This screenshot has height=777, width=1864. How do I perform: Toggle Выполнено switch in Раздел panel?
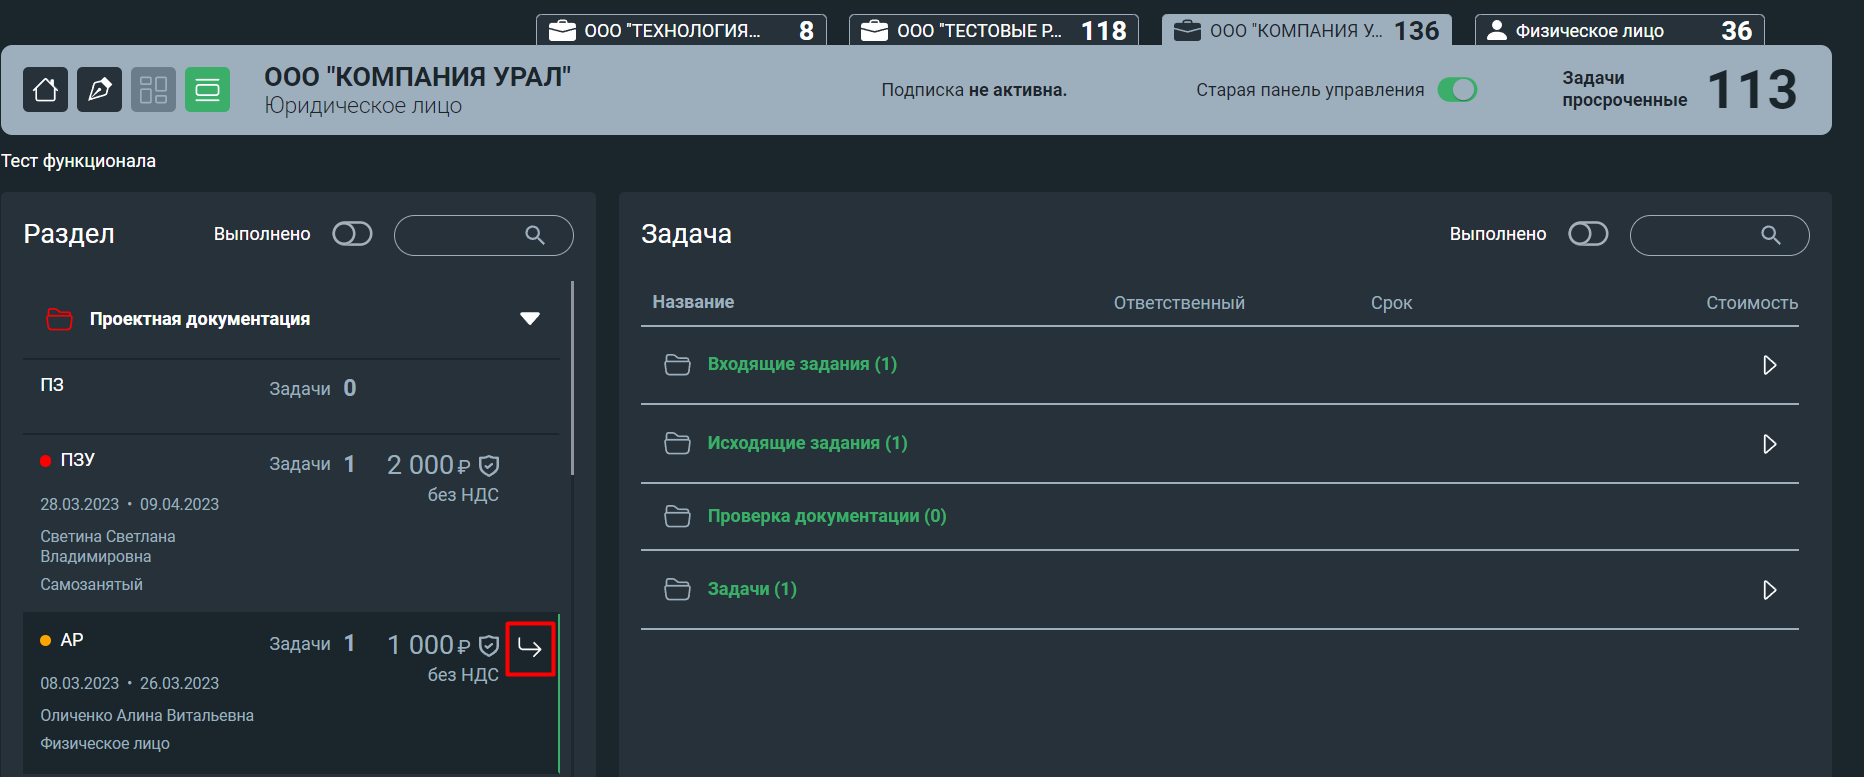[x=352, y=234]
